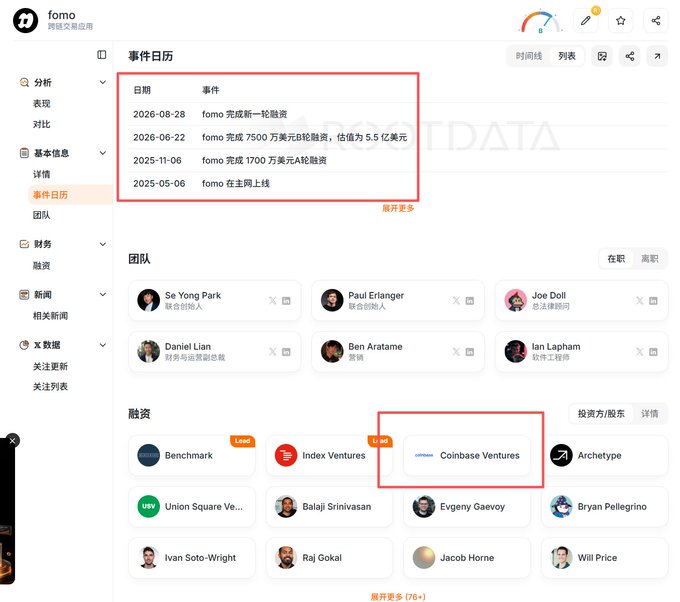
Task: Open Paul Erlanger's X profile icon
Action: pos(456,301)
